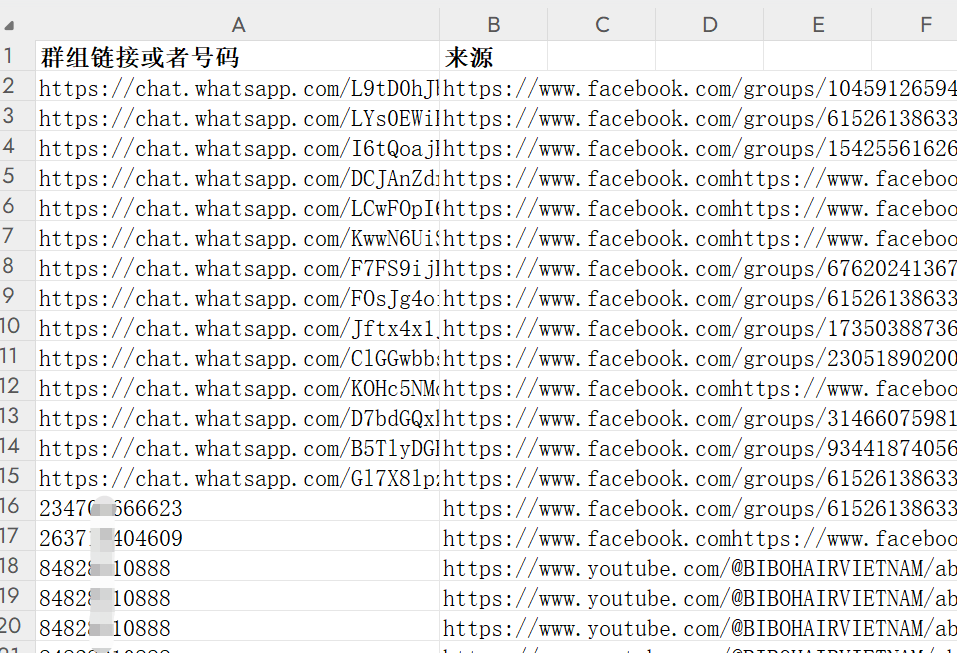This screenshot has height=653, width=957.
Task: Click header cell 群组链接或者号码
Action: point(238,57)
